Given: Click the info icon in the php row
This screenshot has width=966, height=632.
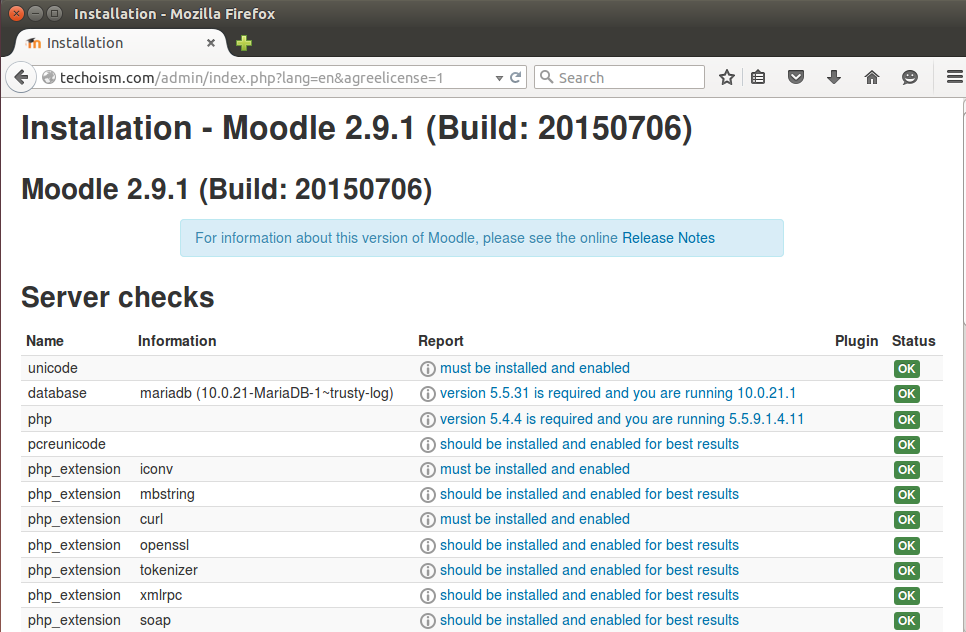Looking at the screenshot, I should coord(428,420).
